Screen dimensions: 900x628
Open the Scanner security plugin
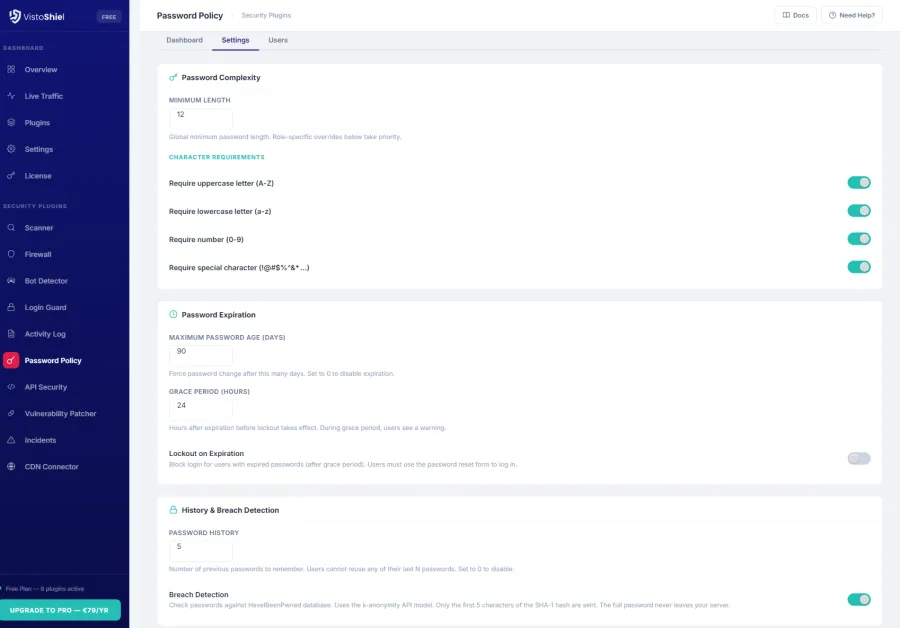tap(40, 227)
